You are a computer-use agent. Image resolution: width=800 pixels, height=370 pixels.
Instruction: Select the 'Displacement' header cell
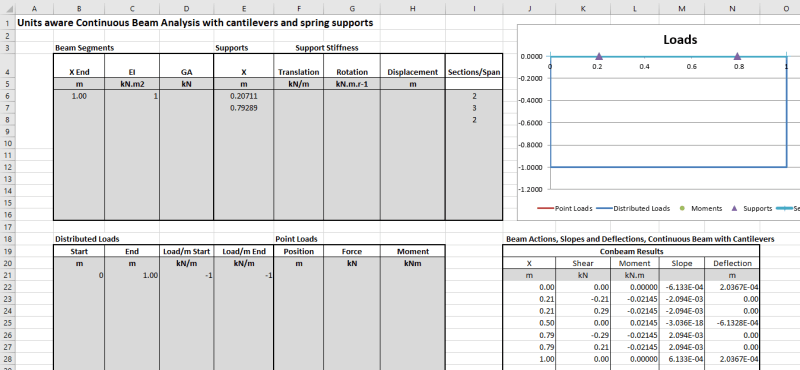point(413,72)
